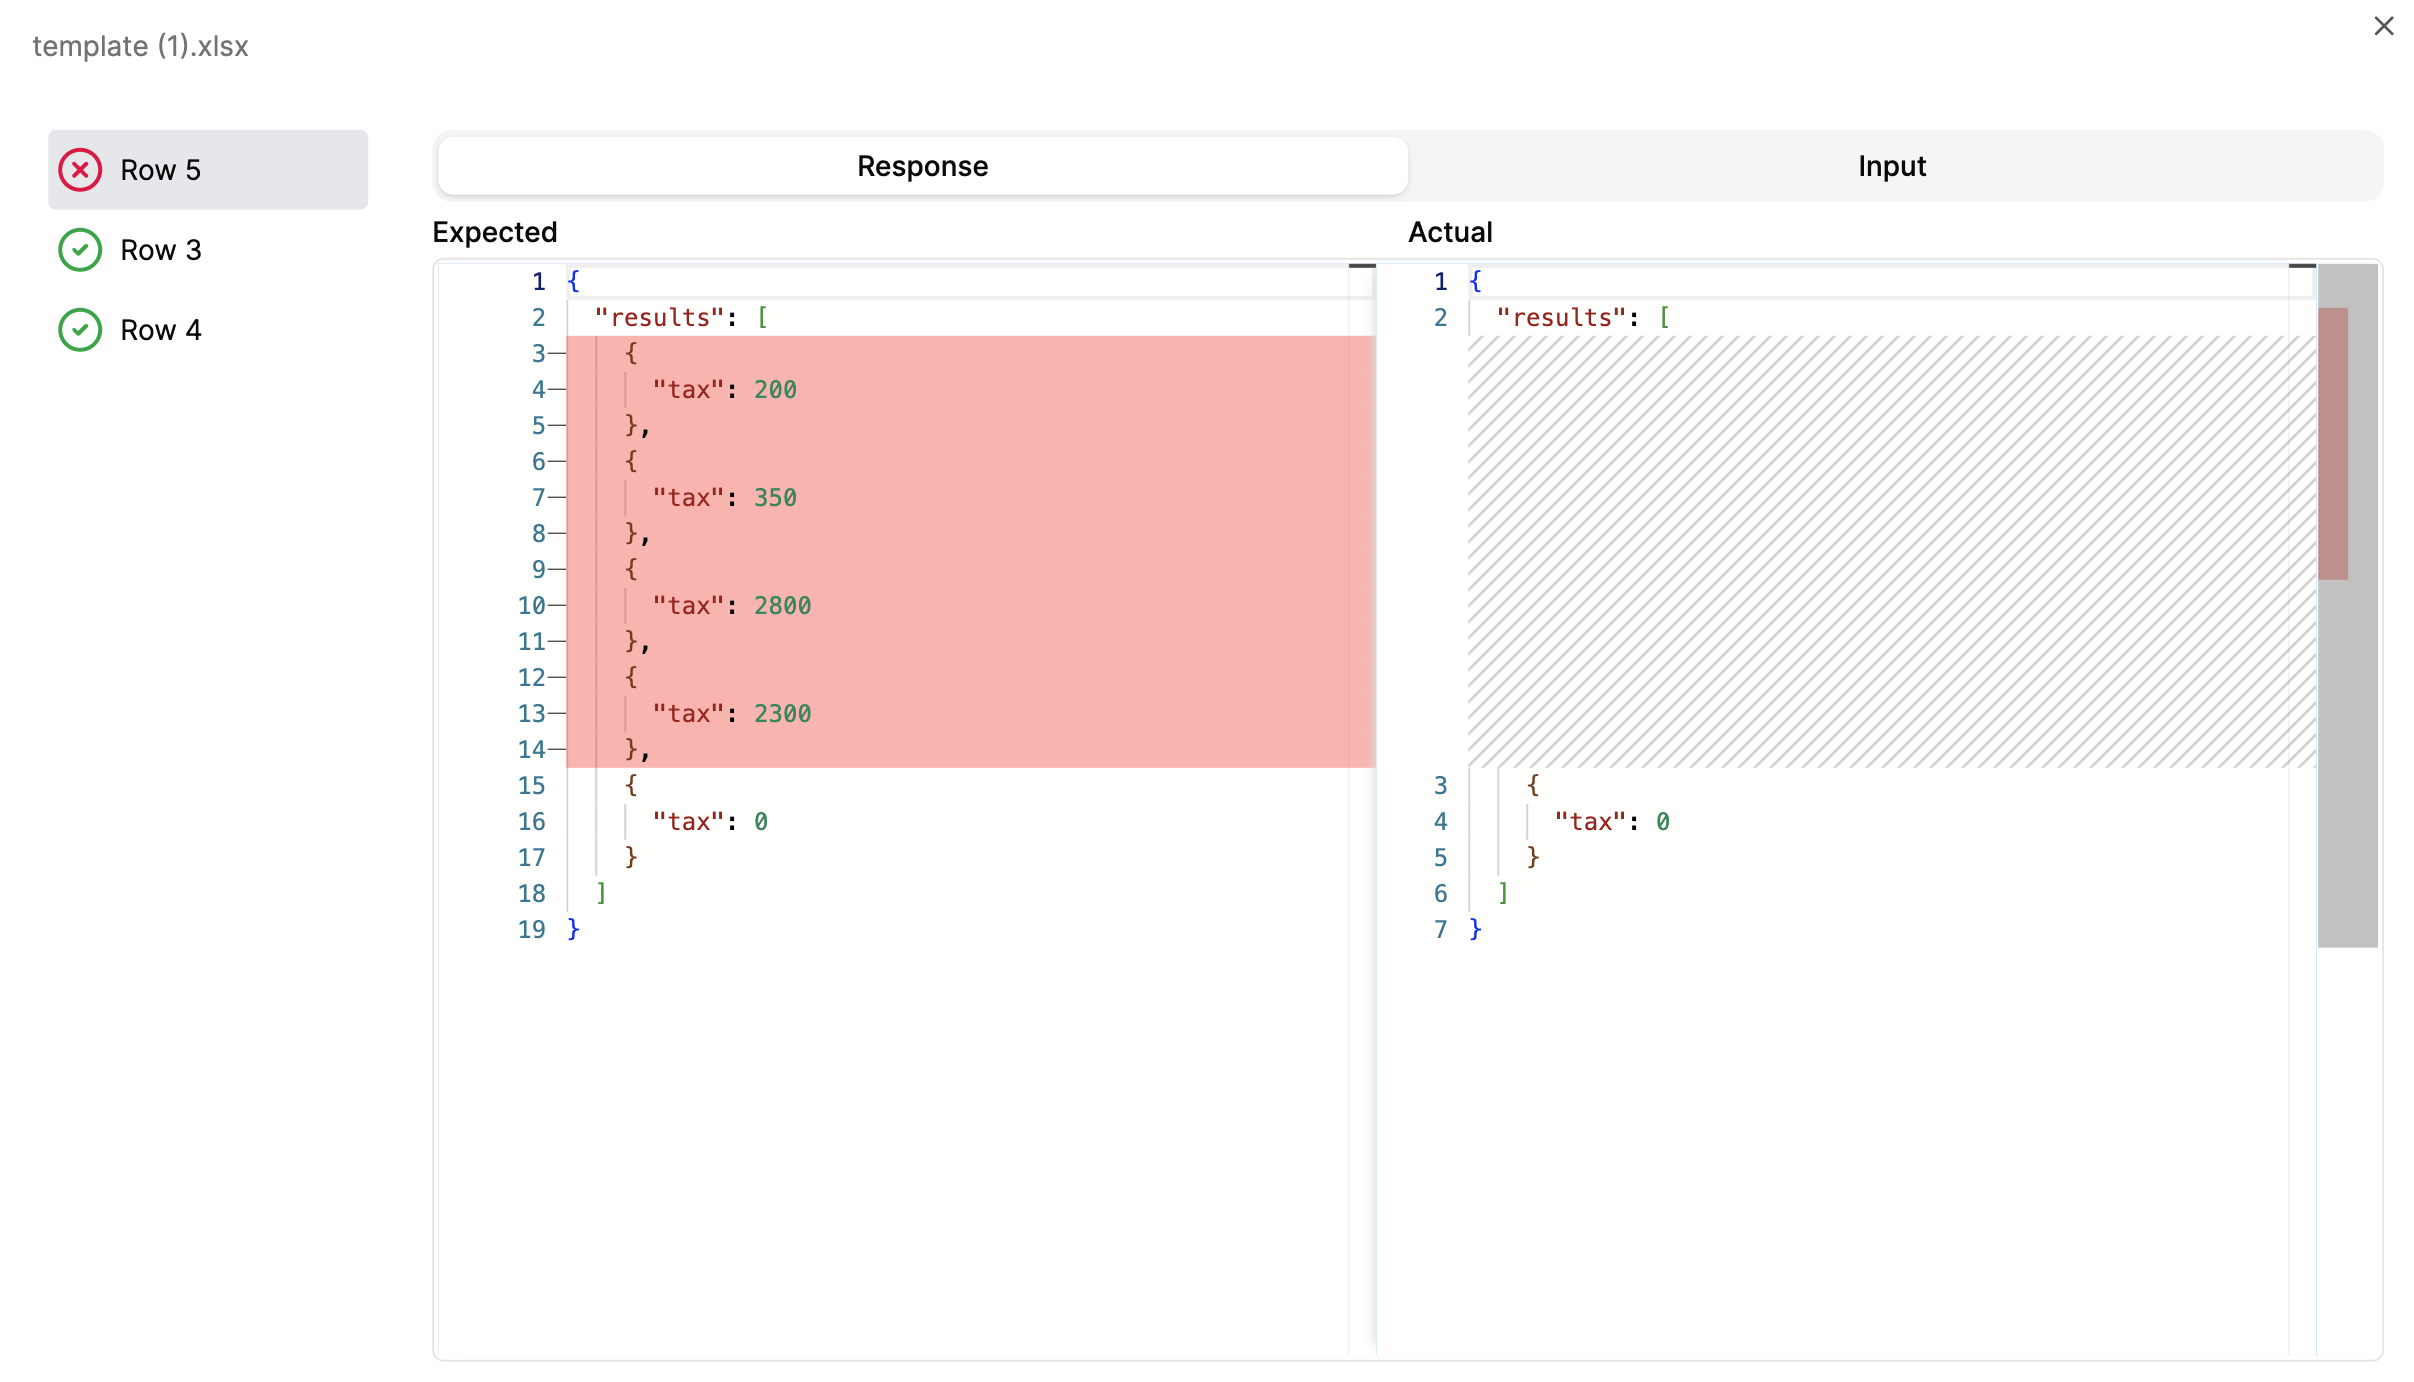
Task: Click the template (1).xlsx title text
Action: [x=140, y=46]
